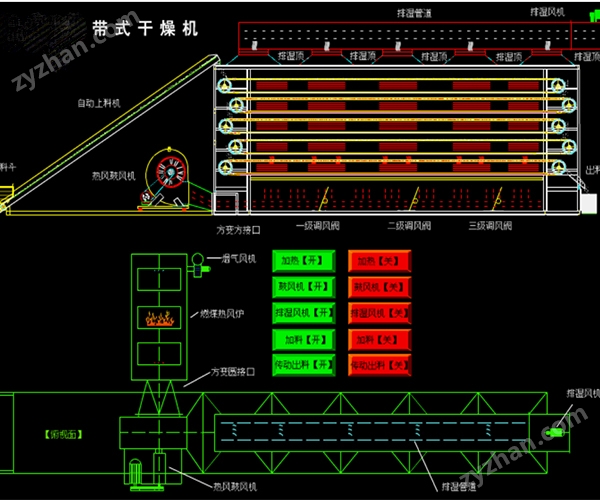Image resolution: width=600 pixels, height=500 pixels.
Task: Start the blower via 鼓风机【开】
Action: [304, 287]
